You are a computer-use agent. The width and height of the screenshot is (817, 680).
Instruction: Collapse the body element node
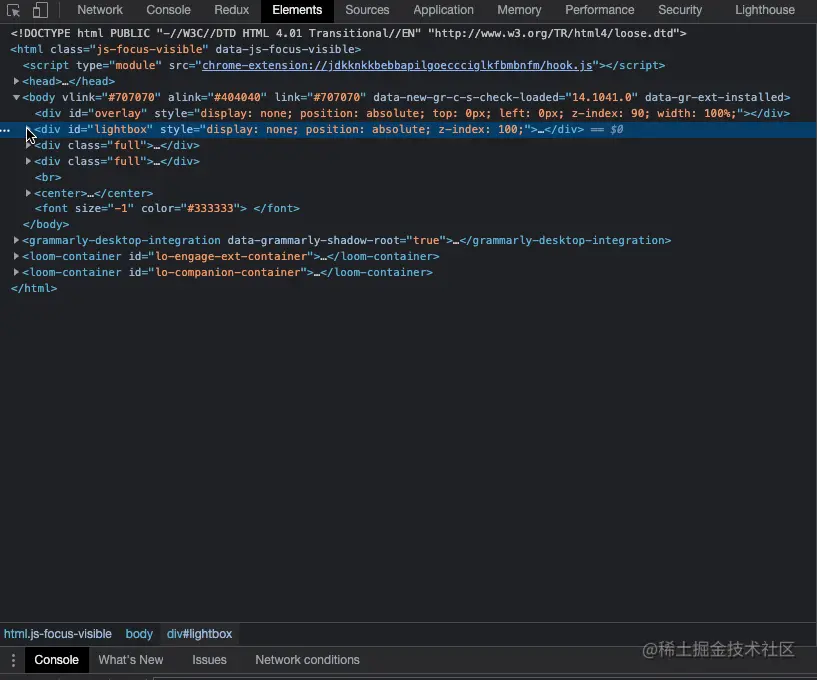point(16,97)
